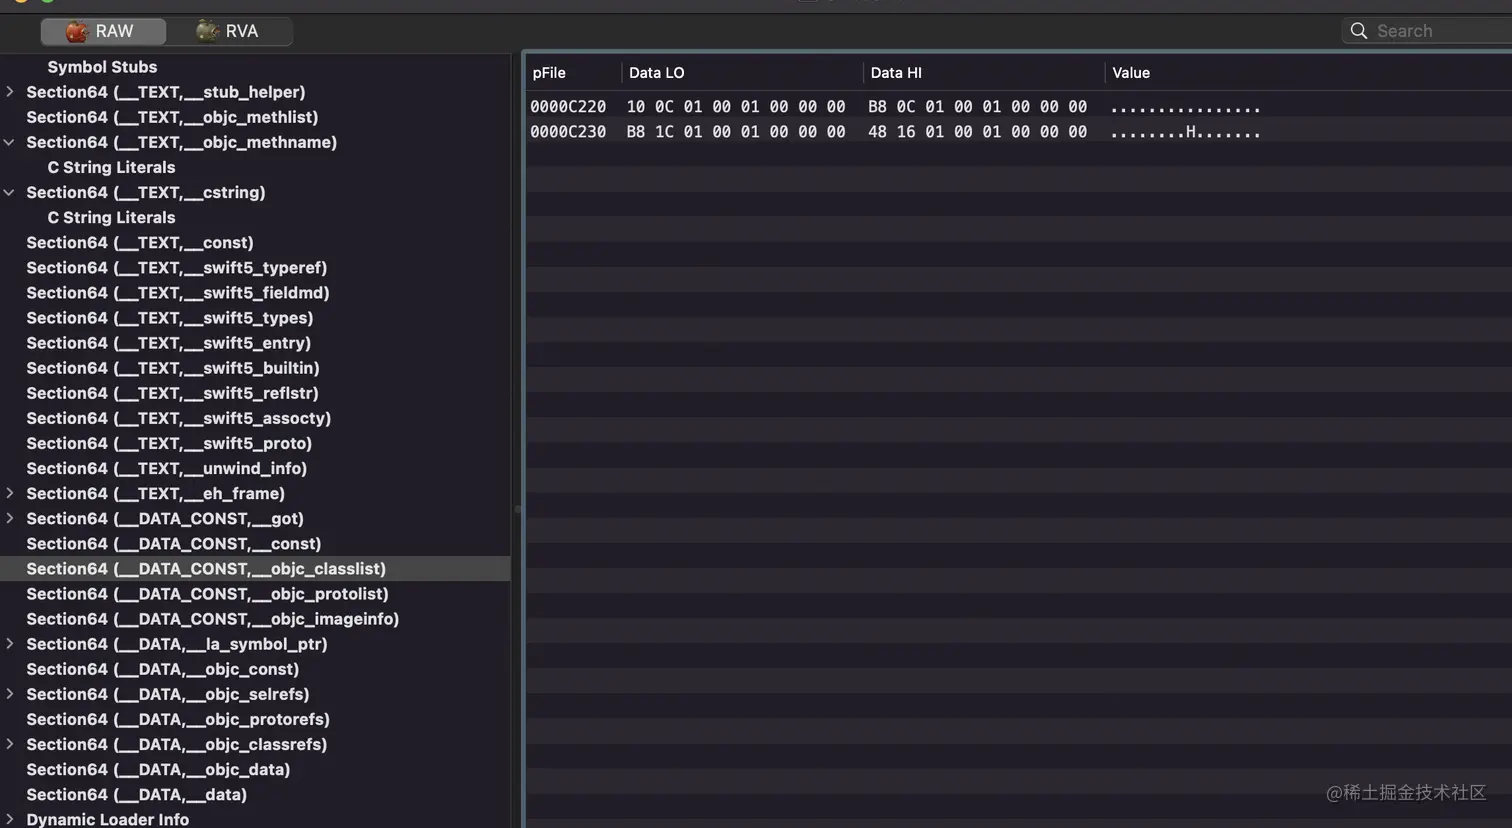This screenshot has height=828, width=1512.
Task: Collapse the __TEXT,__cstring section
Action: [9, 192]
